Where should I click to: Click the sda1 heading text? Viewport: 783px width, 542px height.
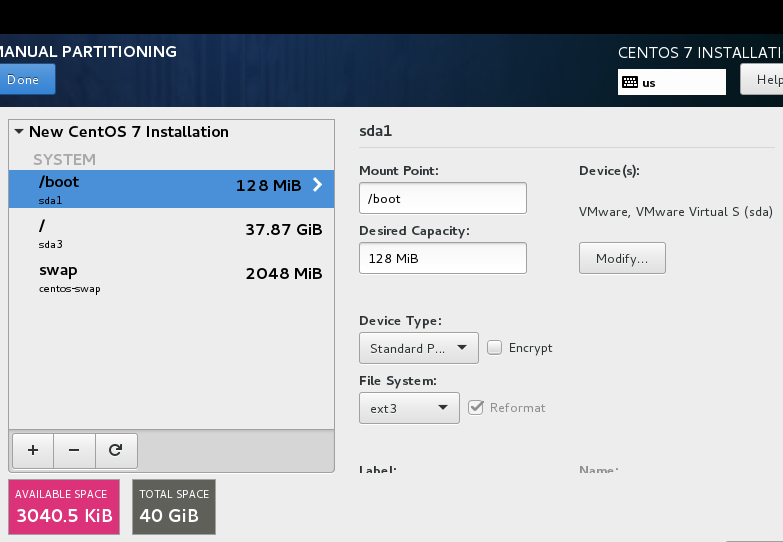376,131
